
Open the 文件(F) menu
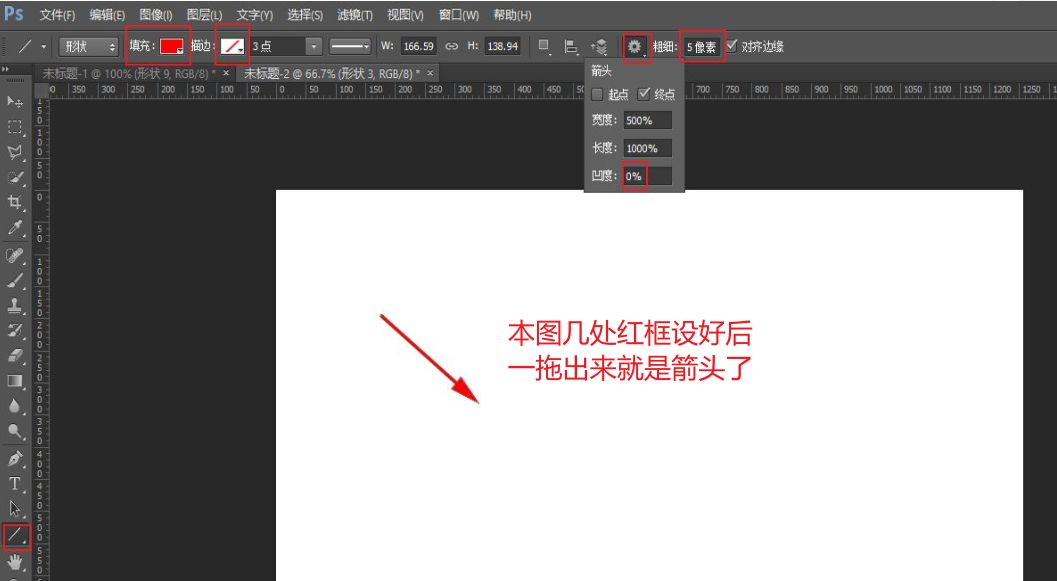57,15
